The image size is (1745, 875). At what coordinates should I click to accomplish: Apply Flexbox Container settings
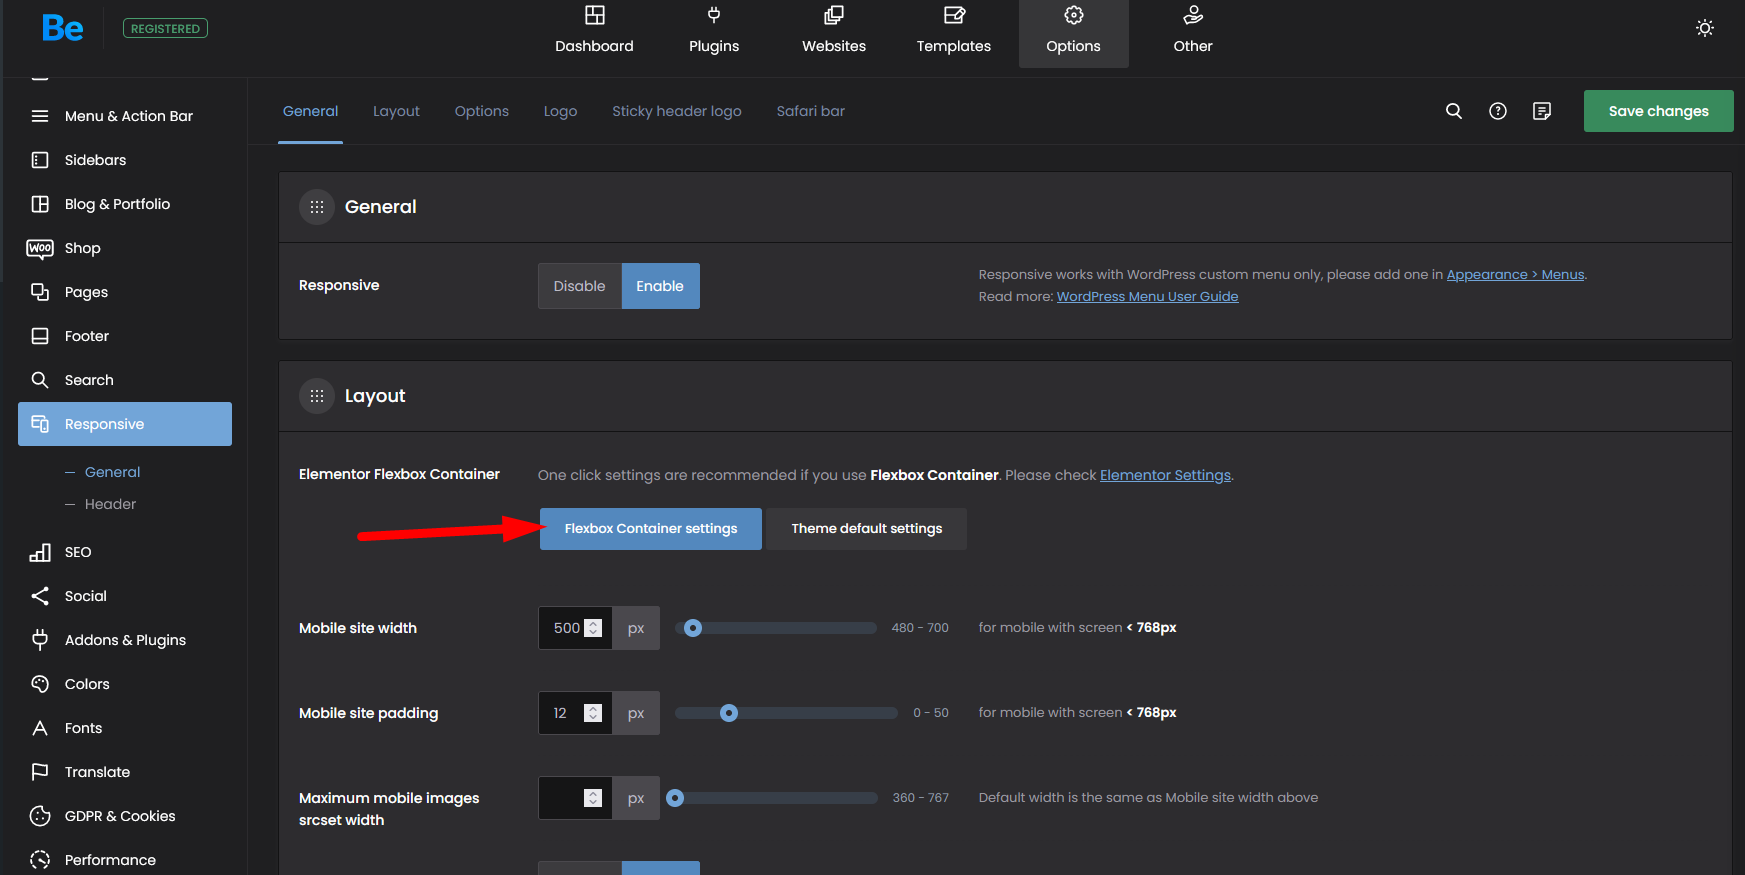pyautogui.click(x=651, y=529)
